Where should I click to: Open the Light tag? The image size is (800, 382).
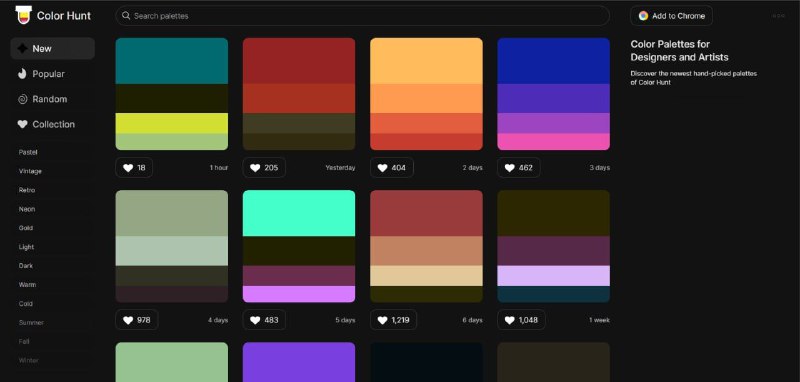(27, 247)
